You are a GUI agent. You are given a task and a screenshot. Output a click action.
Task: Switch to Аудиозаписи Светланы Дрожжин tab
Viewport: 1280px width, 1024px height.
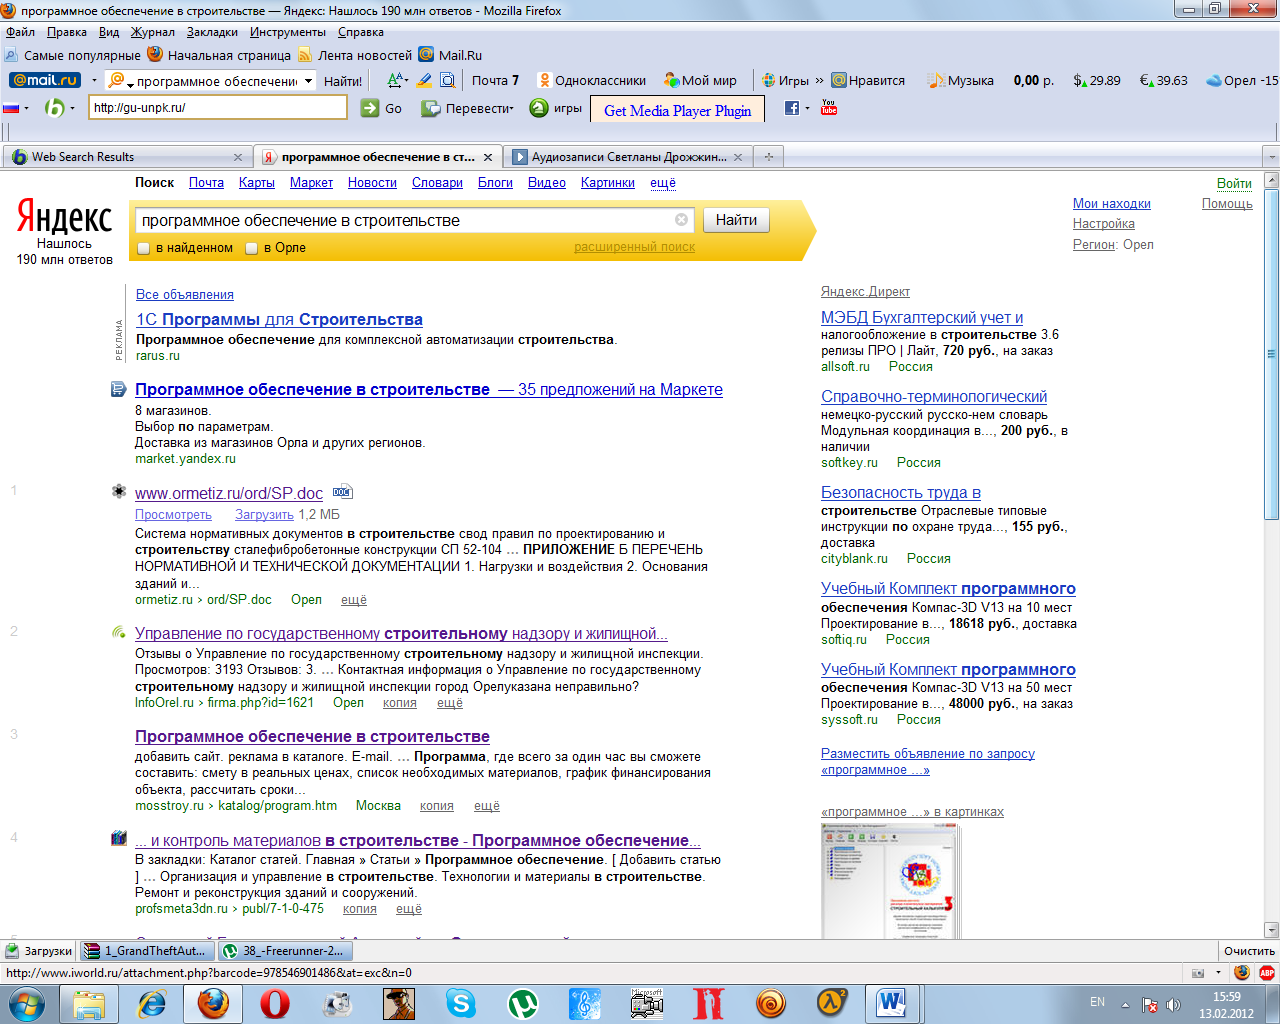tap(628, 157)
